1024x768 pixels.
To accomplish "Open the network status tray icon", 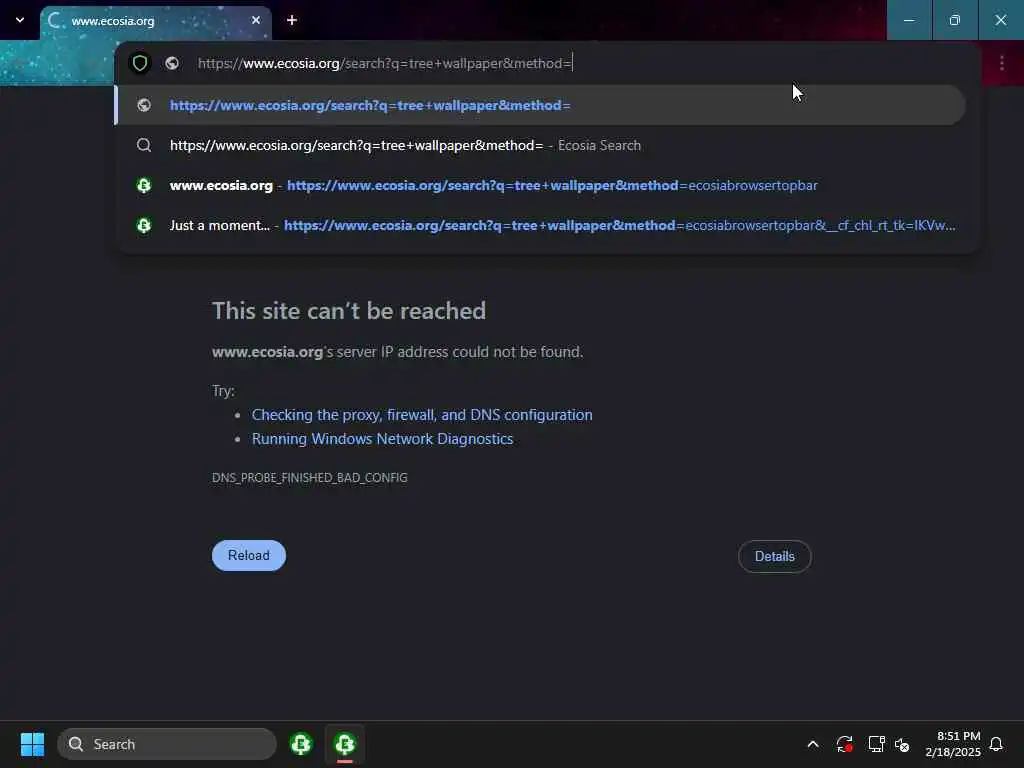I will [876, 744].
